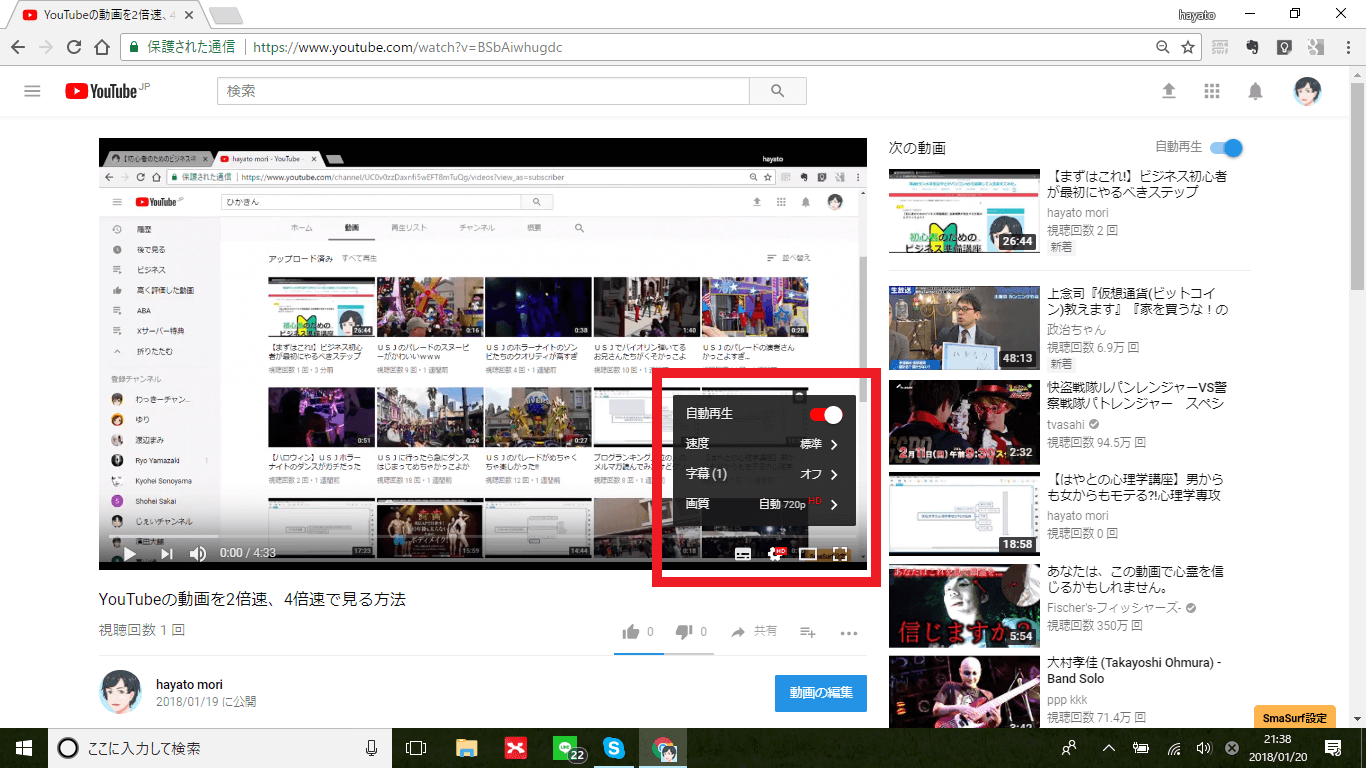Click the 視聴回数 1 回 view count text
The image size is (1366, 768).
tap(142, 630)
